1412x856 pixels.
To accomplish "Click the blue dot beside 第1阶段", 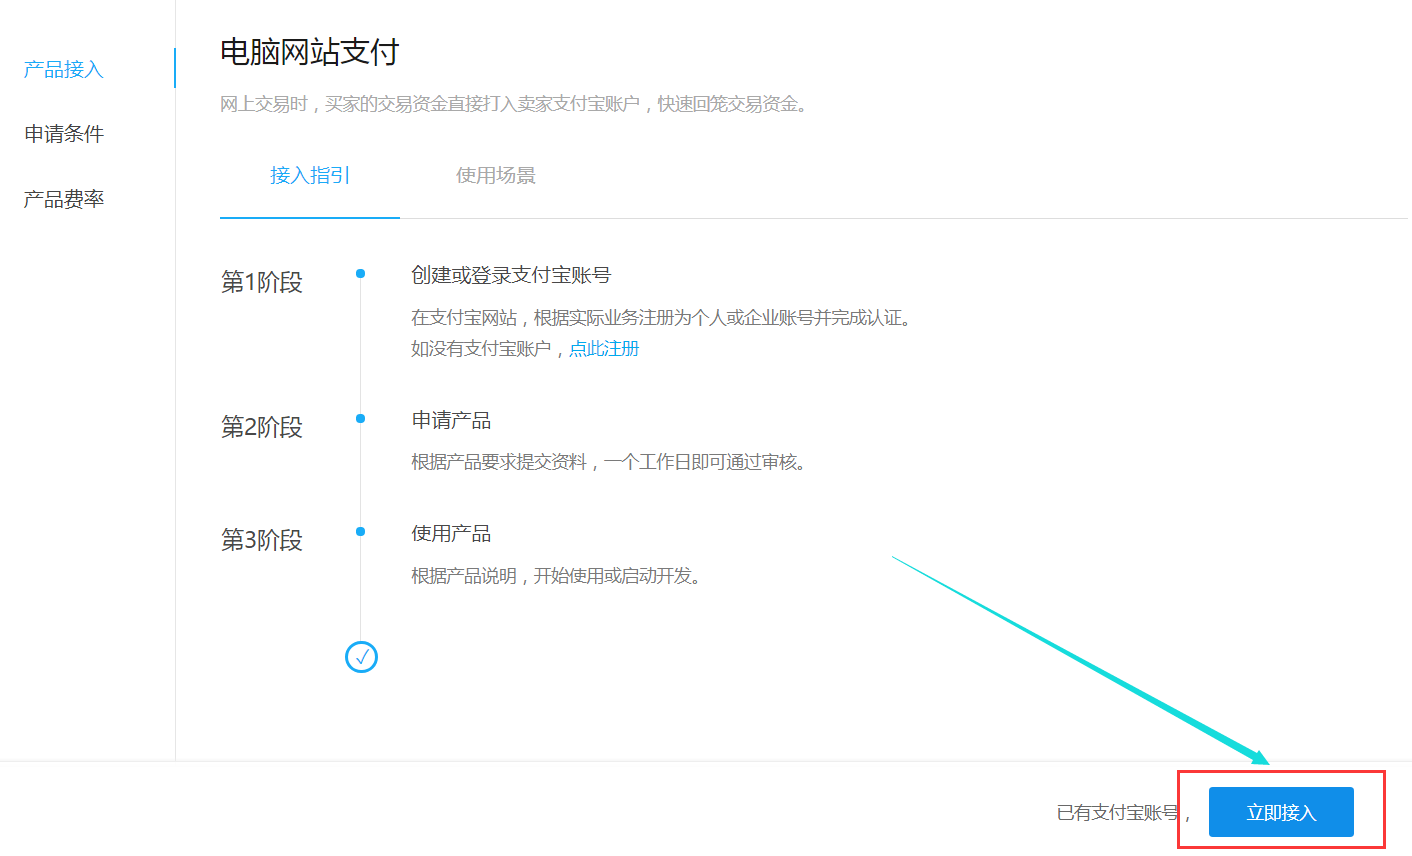I will [x=361, y=272].
